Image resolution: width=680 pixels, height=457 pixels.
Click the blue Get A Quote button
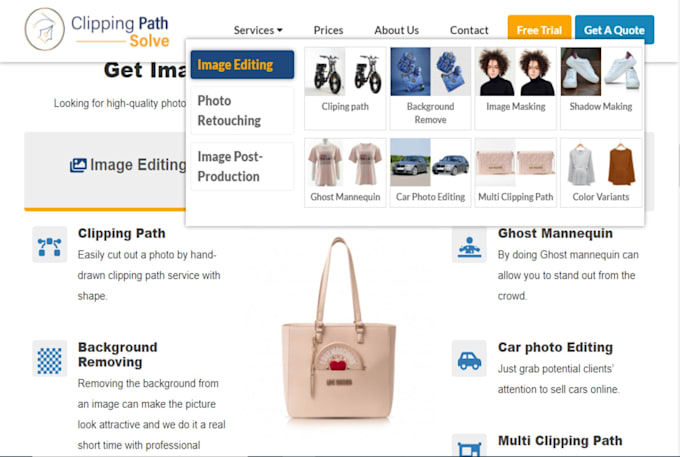[615, 30]
